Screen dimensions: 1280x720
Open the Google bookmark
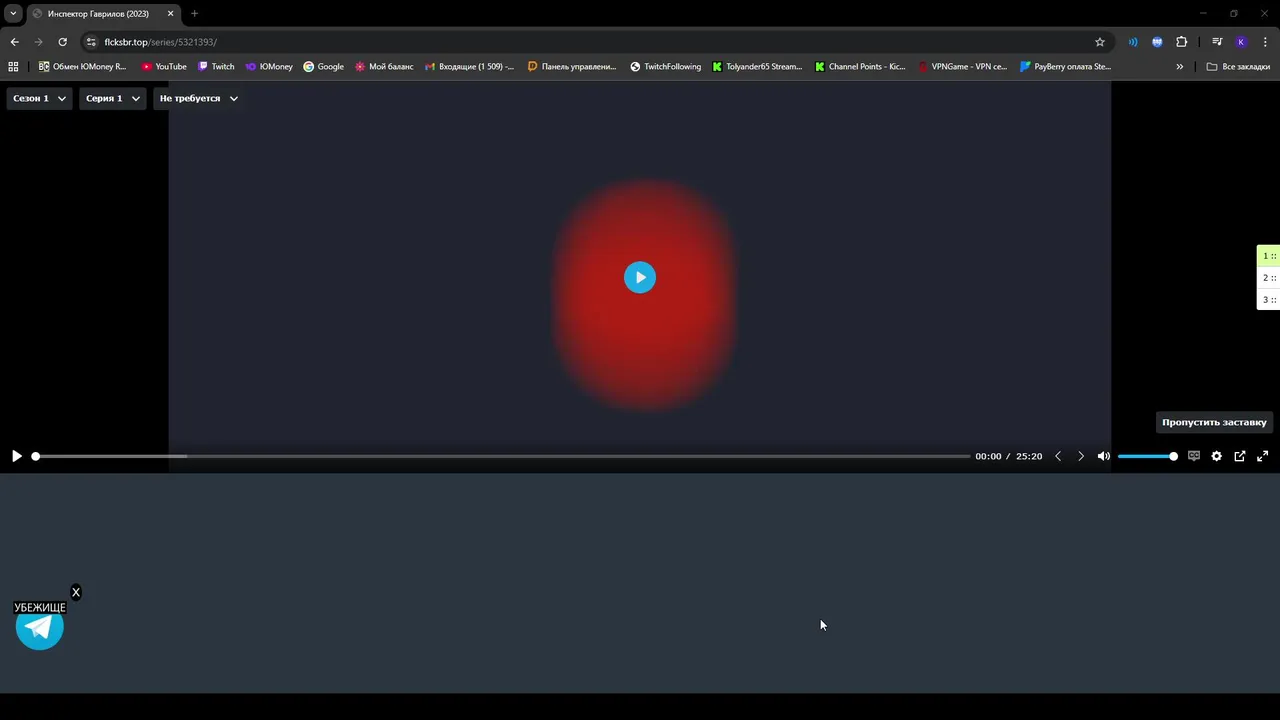[324, 67]
